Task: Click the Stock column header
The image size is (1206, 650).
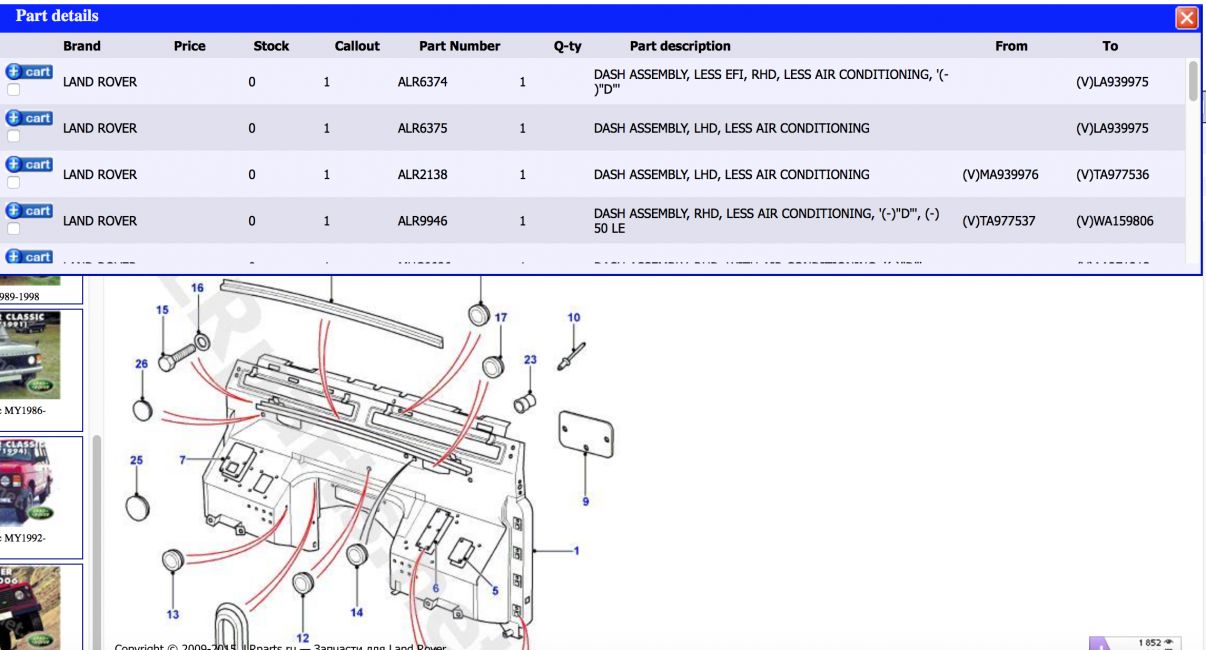Action: coord(271,46)
